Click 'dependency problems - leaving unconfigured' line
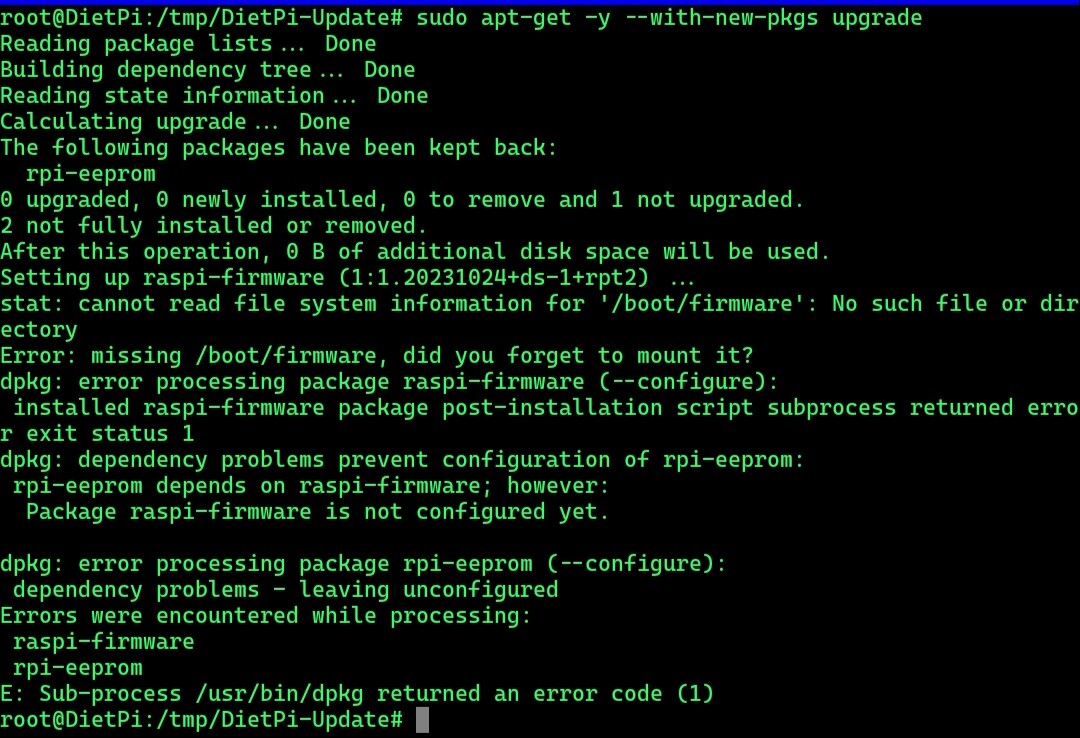The width and height of the screenshot is (1080, 738). click(x=286, y=590)
